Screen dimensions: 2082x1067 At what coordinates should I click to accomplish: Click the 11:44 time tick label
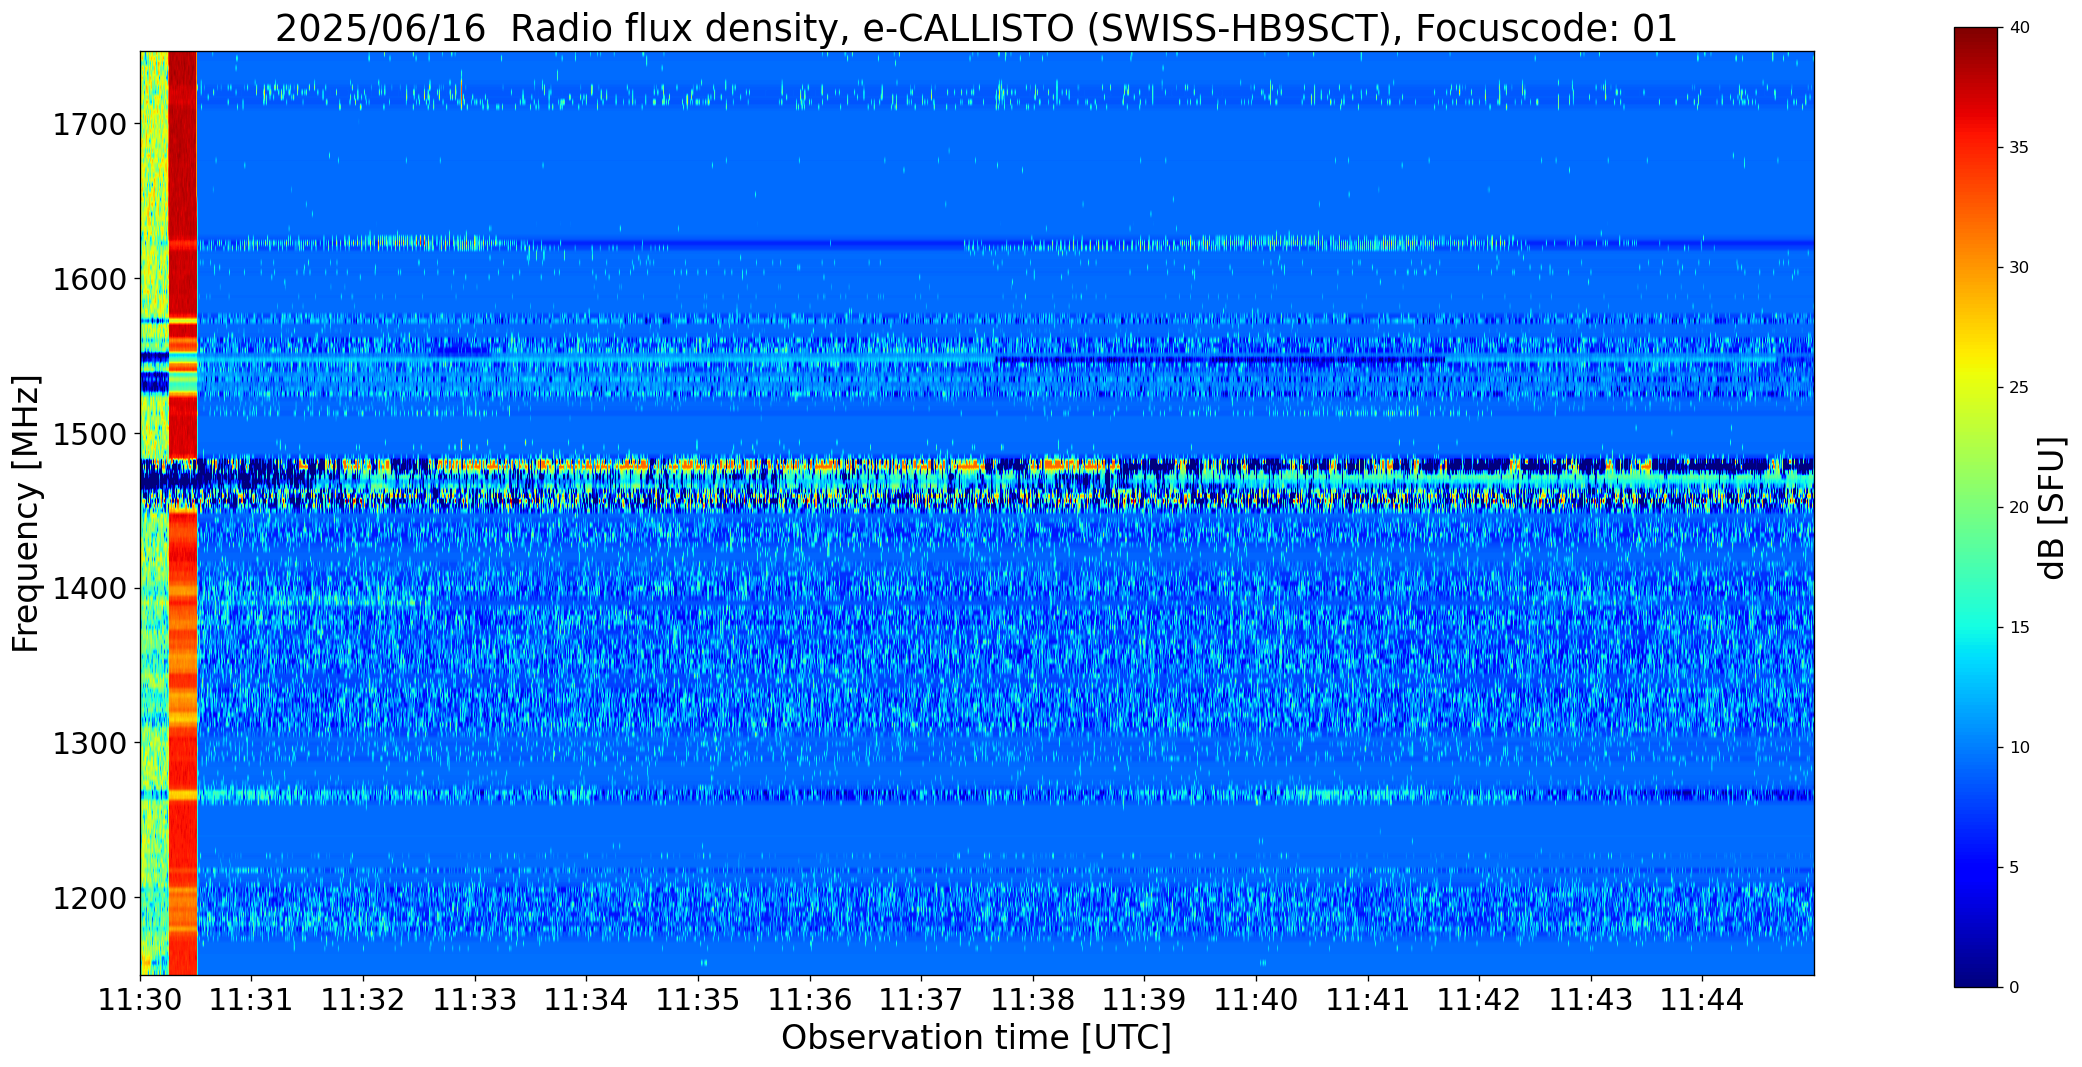(x=1703, y=1000)
